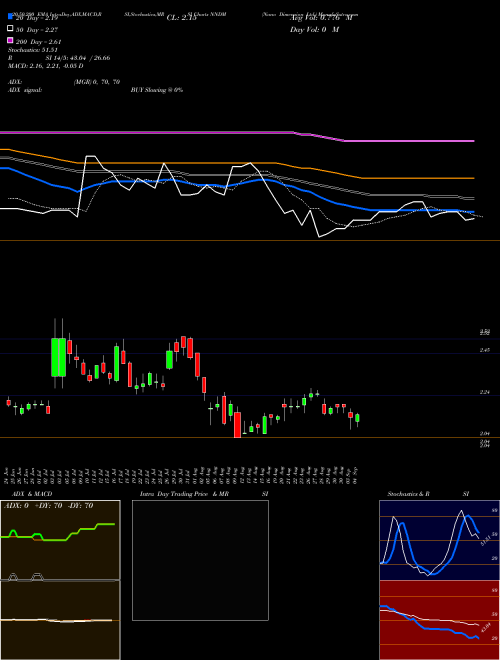Open the red RSI chart panel
The width and height of the screenshot is (500, 660).
click(x=439, y=620)
